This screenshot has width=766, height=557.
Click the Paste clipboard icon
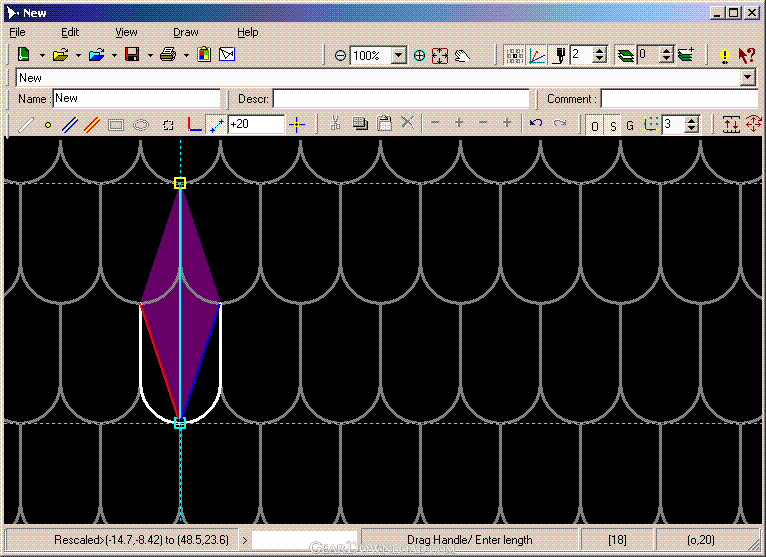click(384, 123)
